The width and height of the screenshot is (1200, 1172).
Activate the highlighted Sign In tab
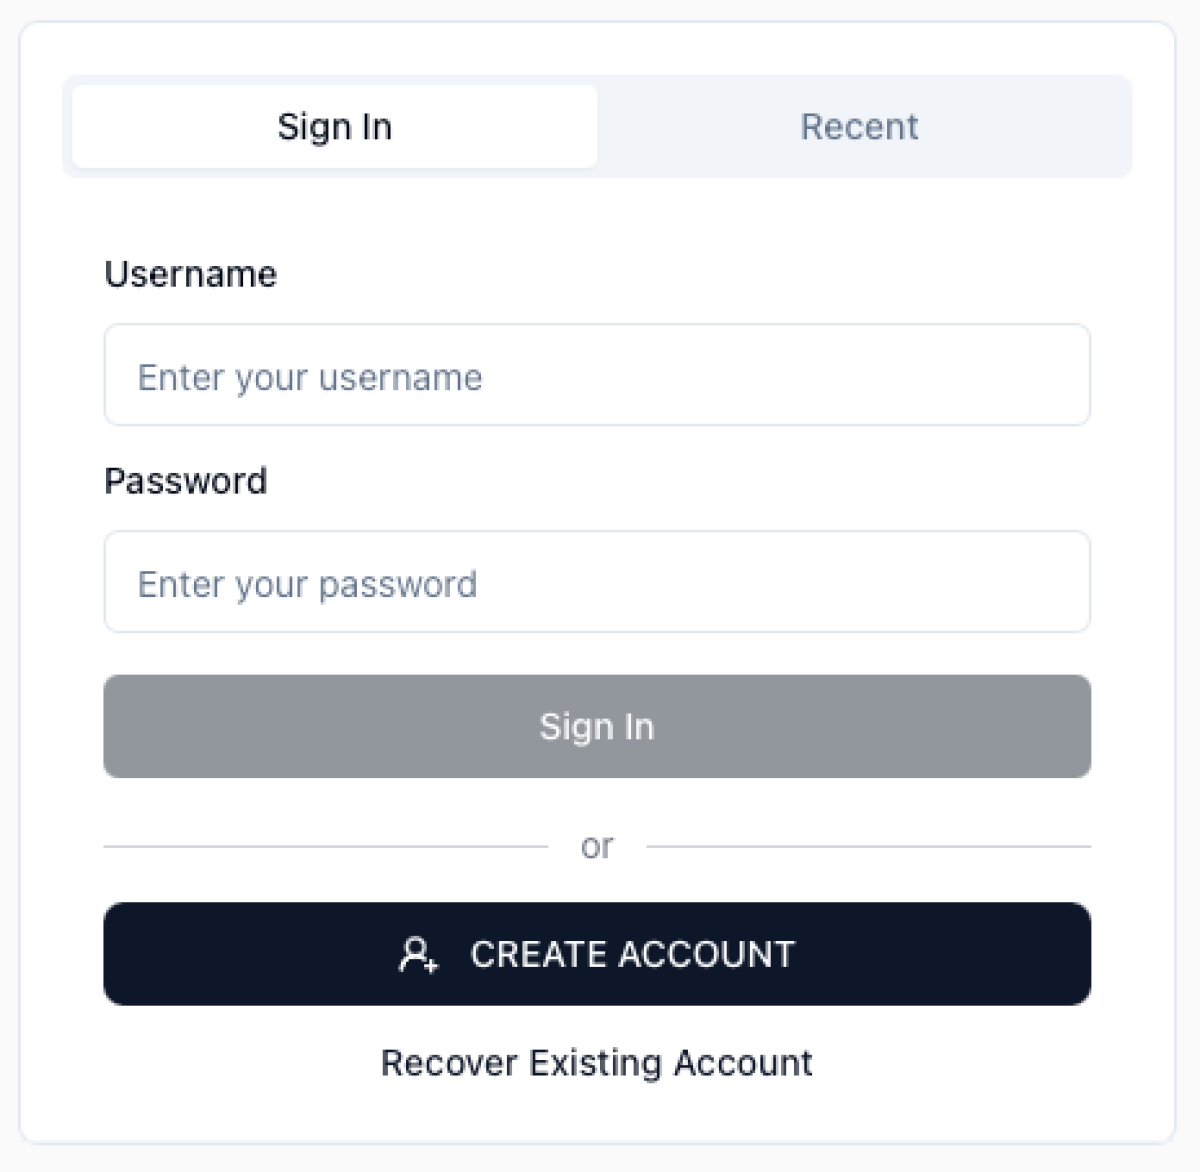(x=335, y=127)
